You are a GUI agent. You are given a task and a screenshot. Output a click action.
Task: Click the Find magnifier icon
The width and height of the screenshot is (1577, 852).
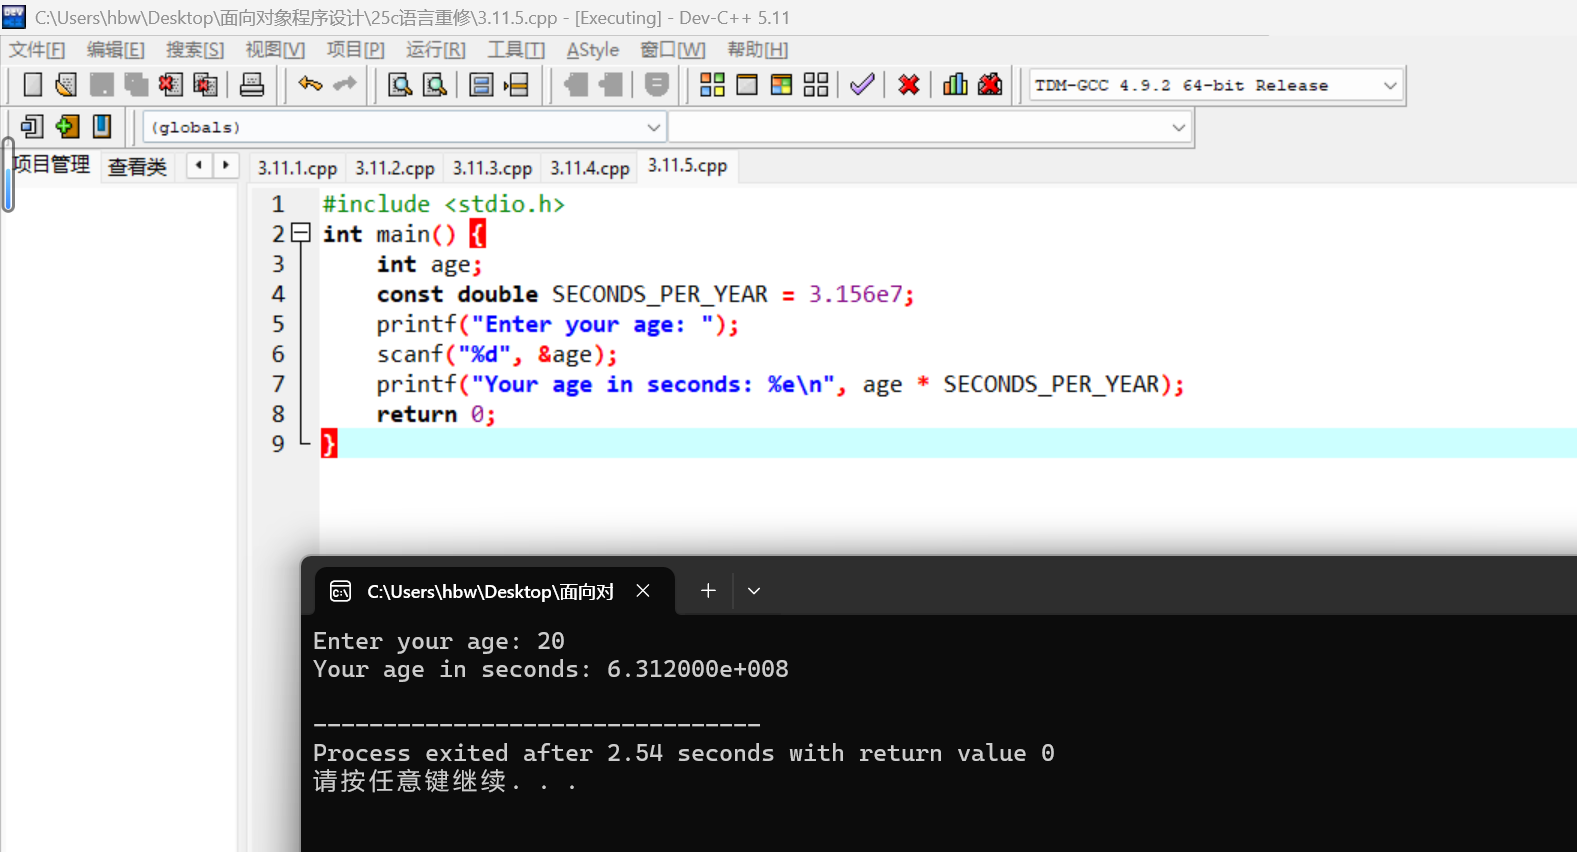coord(400,85)
